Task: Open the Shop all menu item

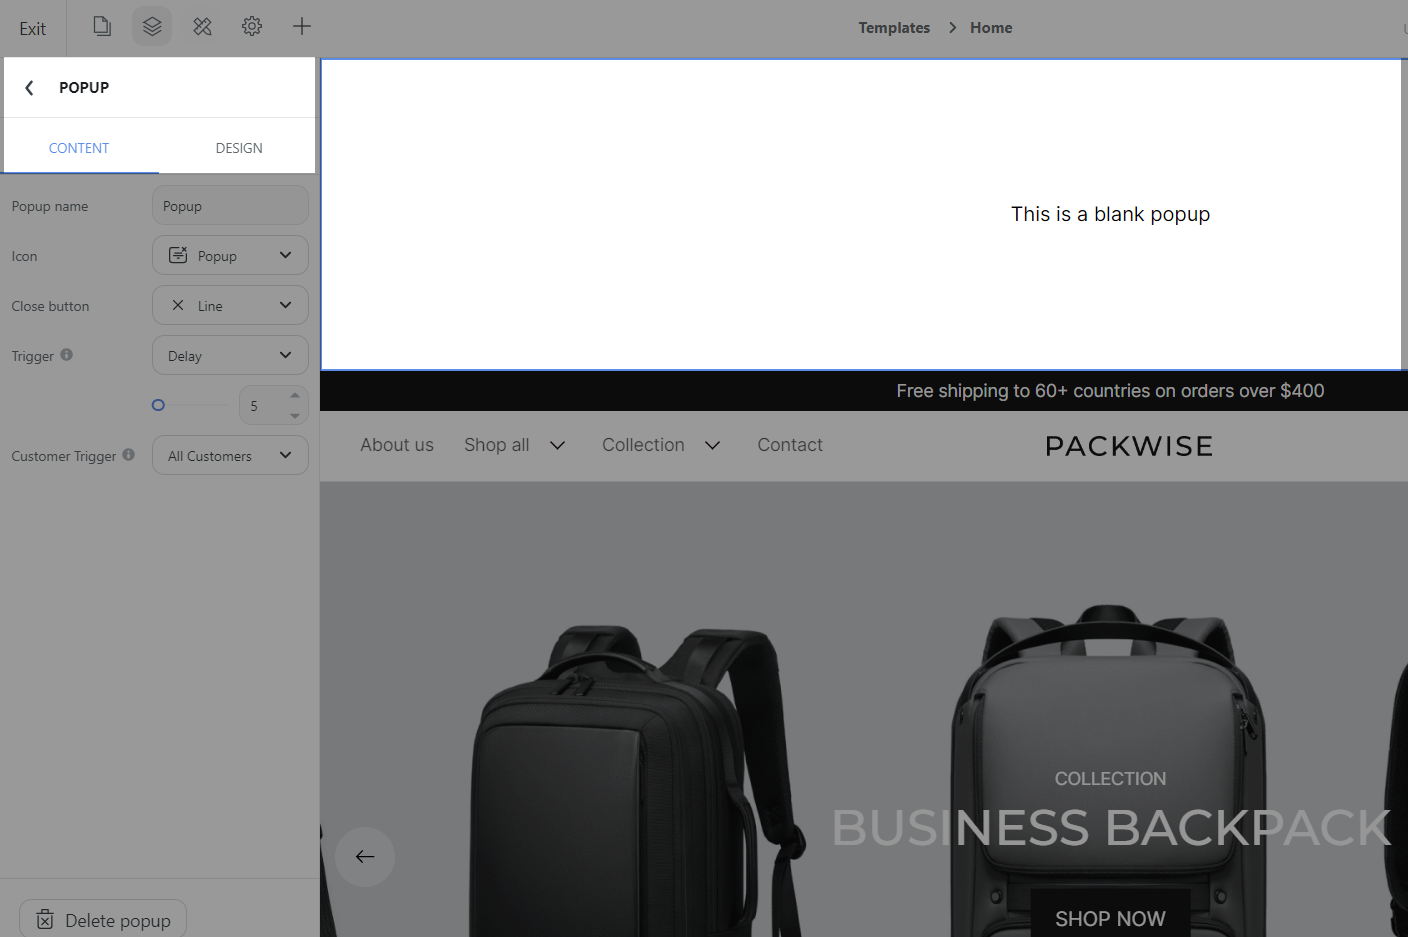Action: click(497, 445)
